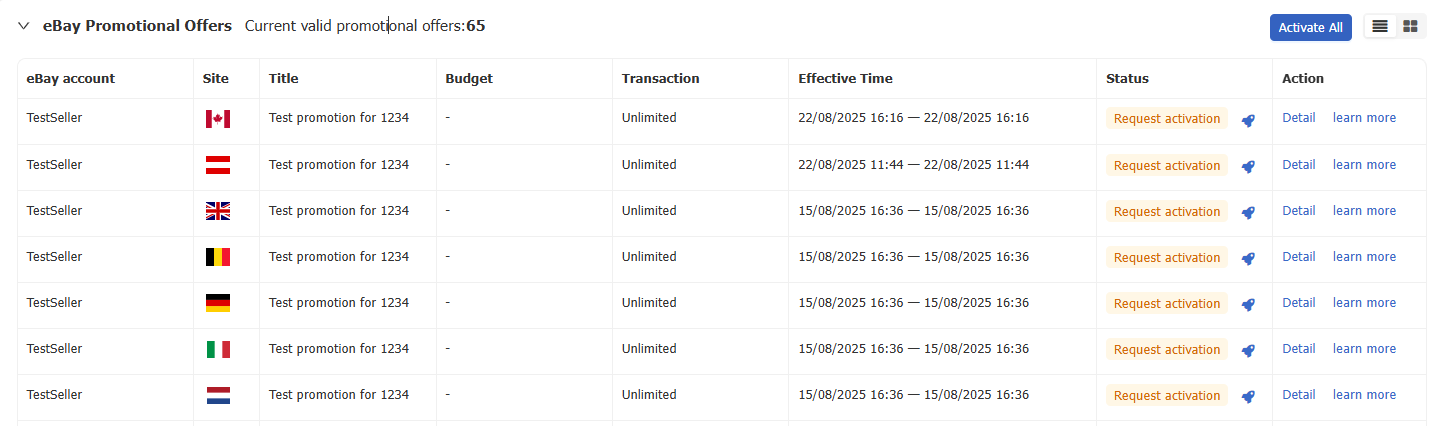Click the Activate All button
Image resolution: width=1438 pixels, height=426 pixels.
coord(1310,27)
